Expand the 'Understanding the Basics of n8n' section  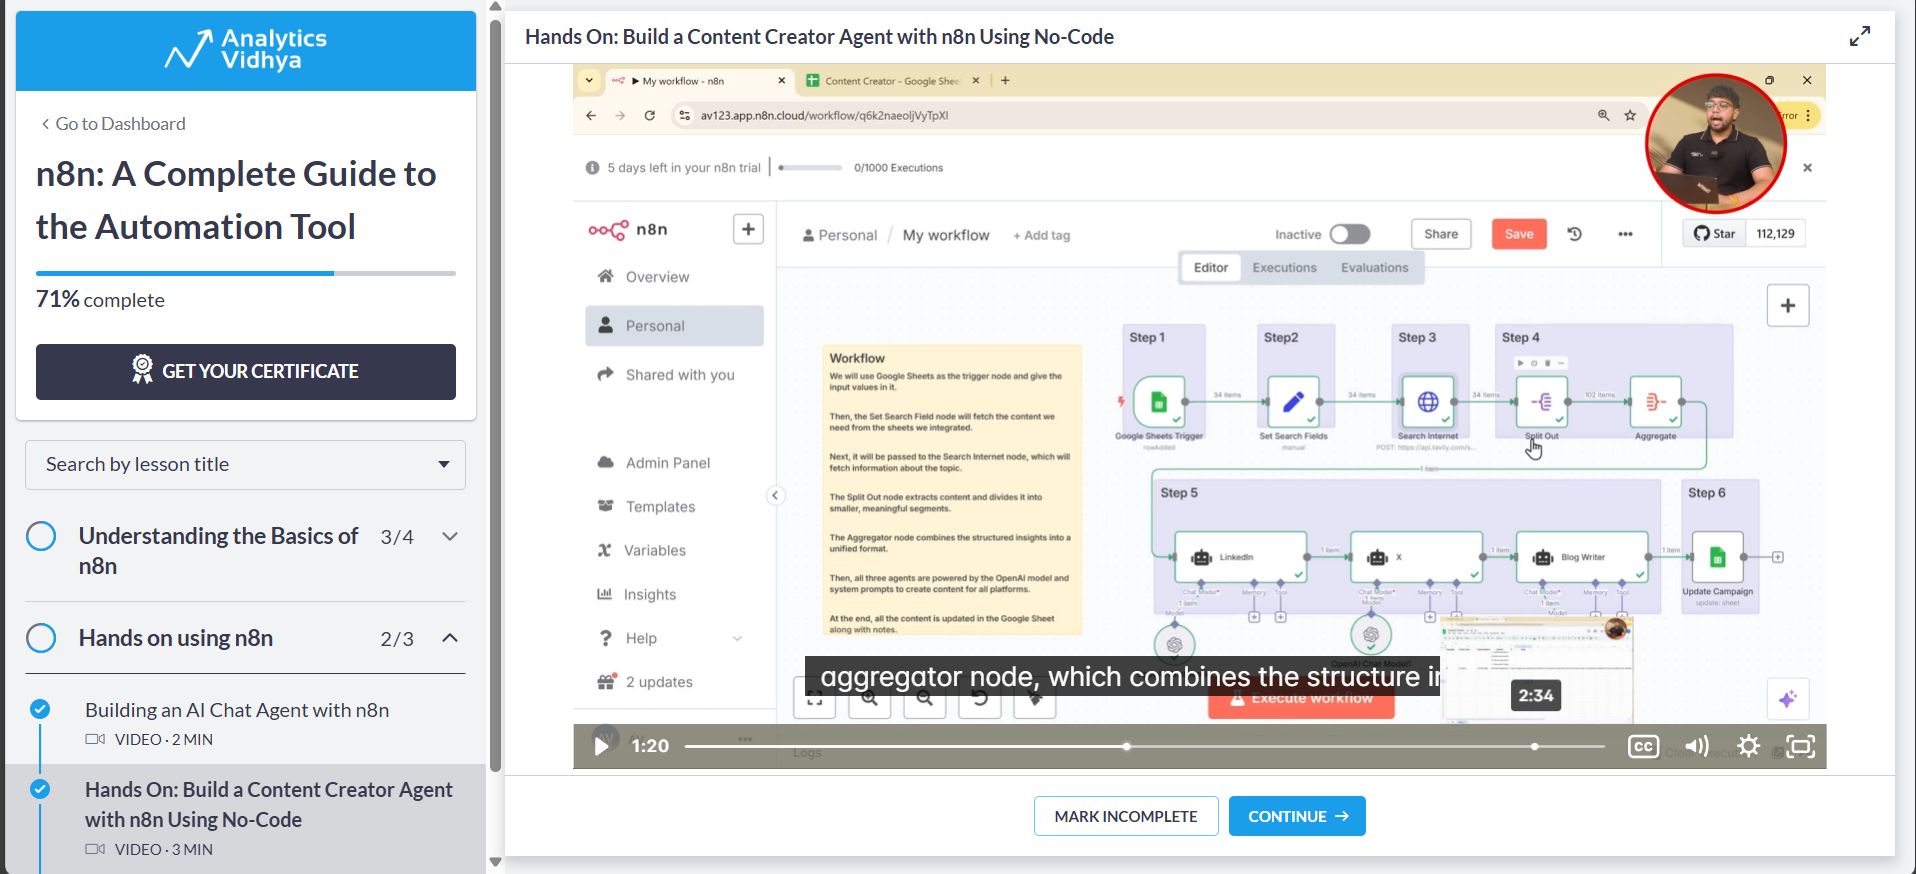coord(449,536)
